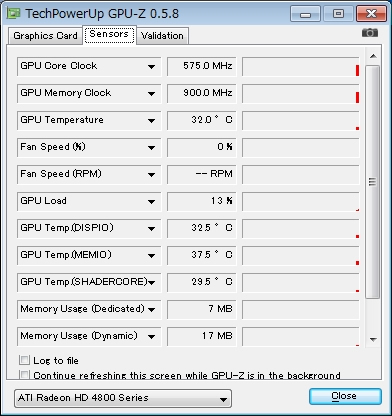Click the -- RPM fan speed value

coord(202,174)
